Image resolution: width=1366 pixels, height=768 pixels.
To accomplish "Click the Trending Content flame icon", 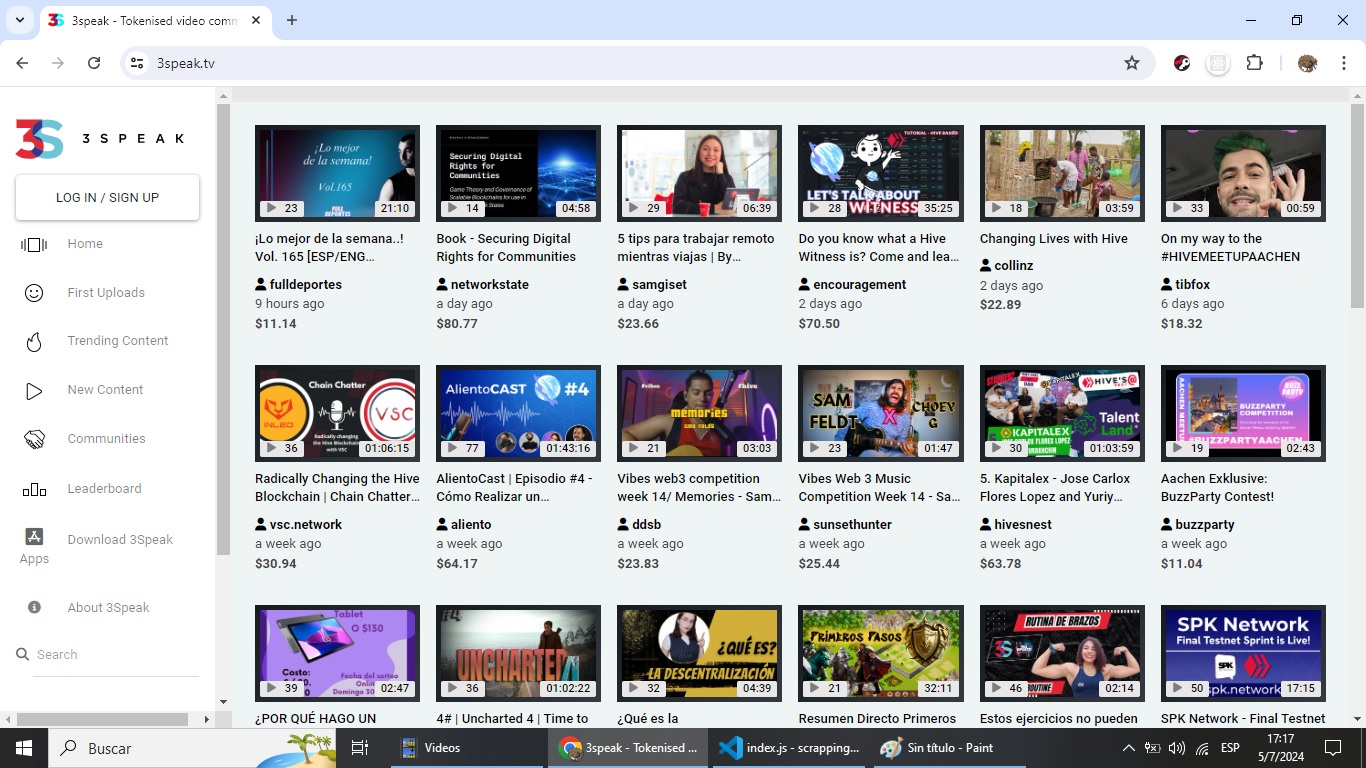I will (x=34, y=342).
